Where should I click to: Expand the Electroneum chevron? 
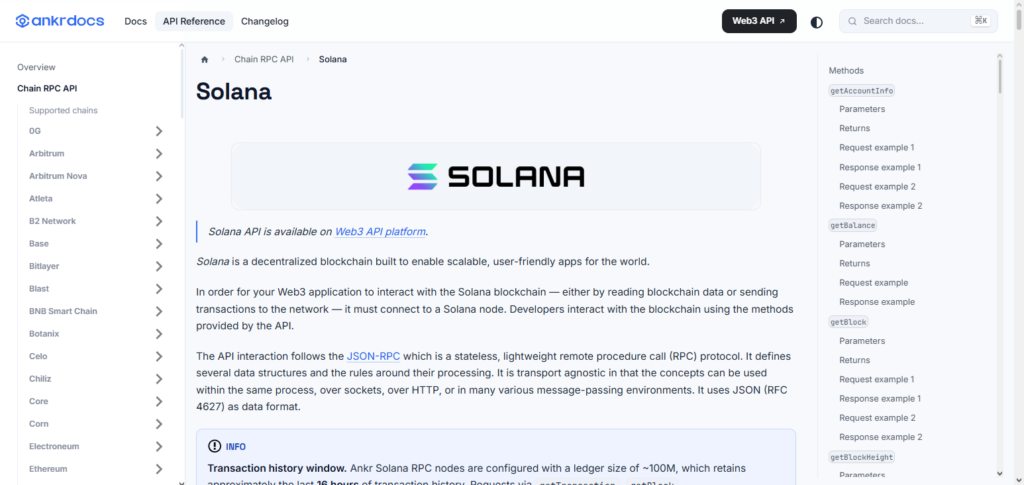coord(159,446)
